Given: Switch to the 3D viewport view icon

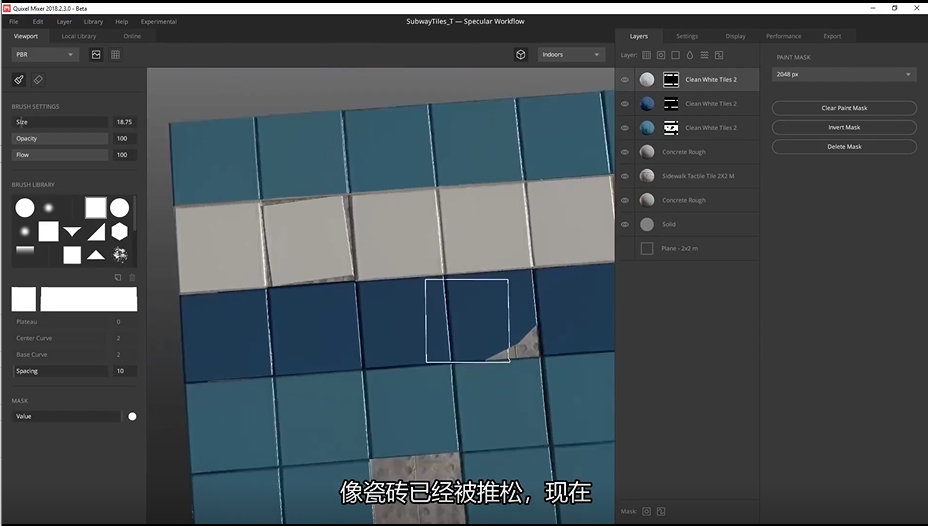Looking at the screenshot, I should pos(96,54).
